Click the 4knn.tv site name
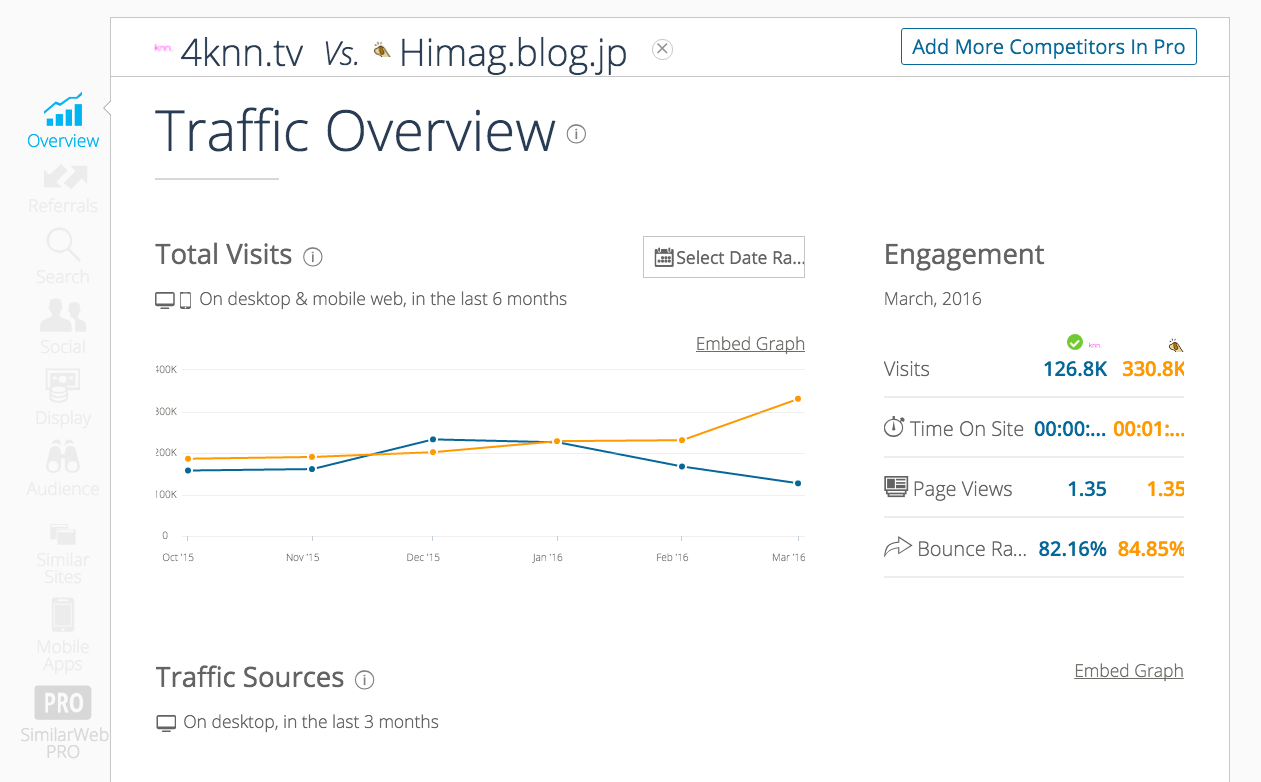 [x=242, y=51]
